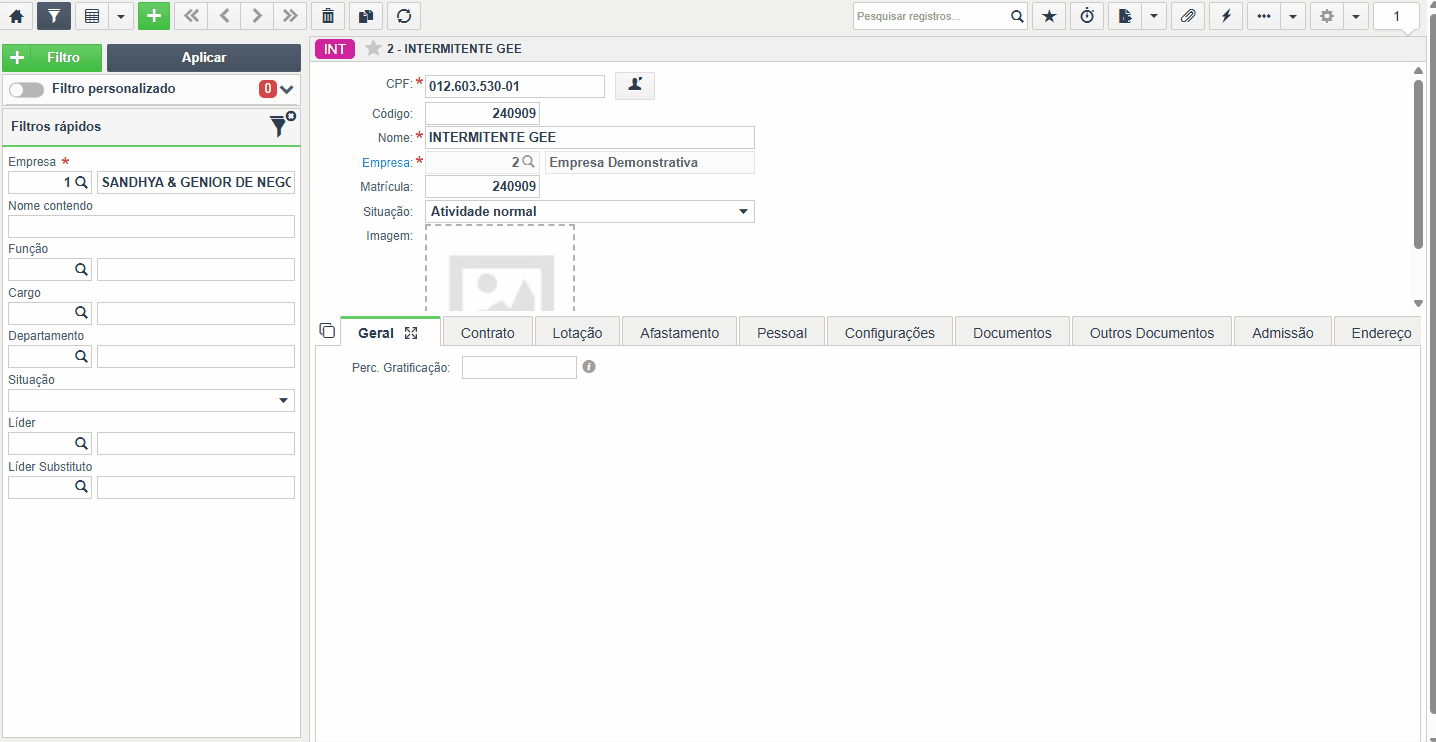Click the Empresa code filter field
The width and height of the screenshot is (1436, 742).
(x=41, y=183)
